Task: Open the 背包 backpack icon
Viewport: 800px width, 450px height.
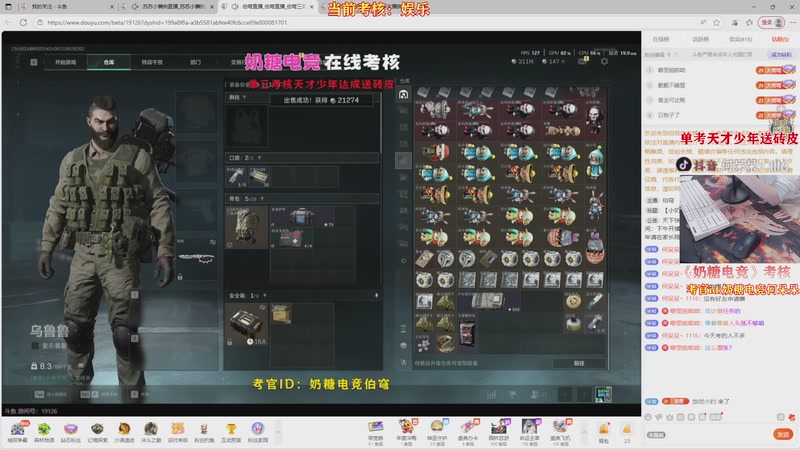Action: (x=604, y=432)
